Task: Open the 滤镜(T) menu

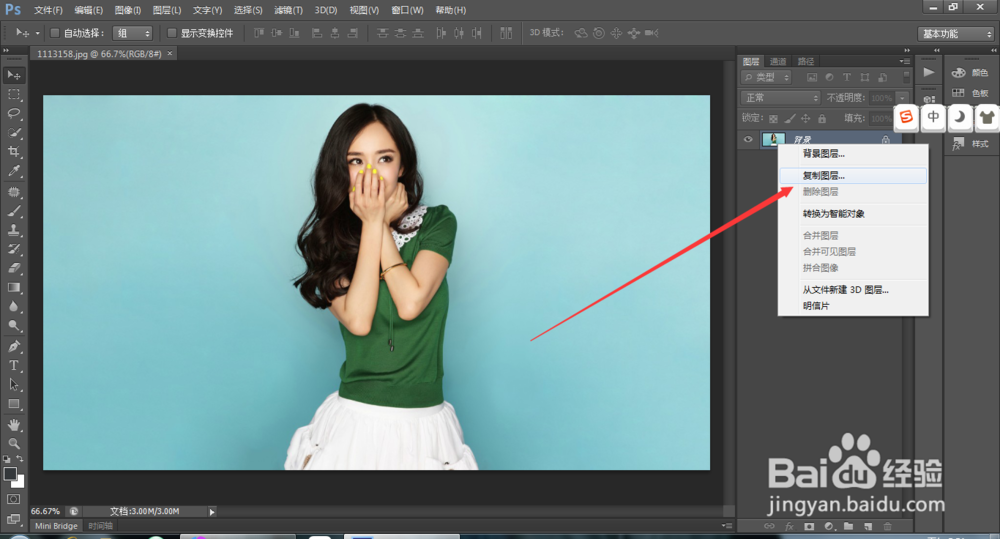Action: pos(288,10)
